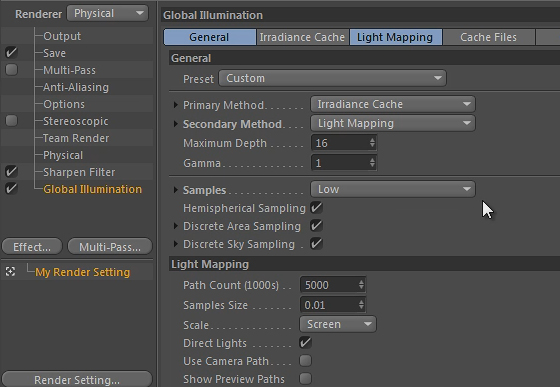Select Sharpen Filter in the list
Screen dimensions: 560x387
click(79, 172)
